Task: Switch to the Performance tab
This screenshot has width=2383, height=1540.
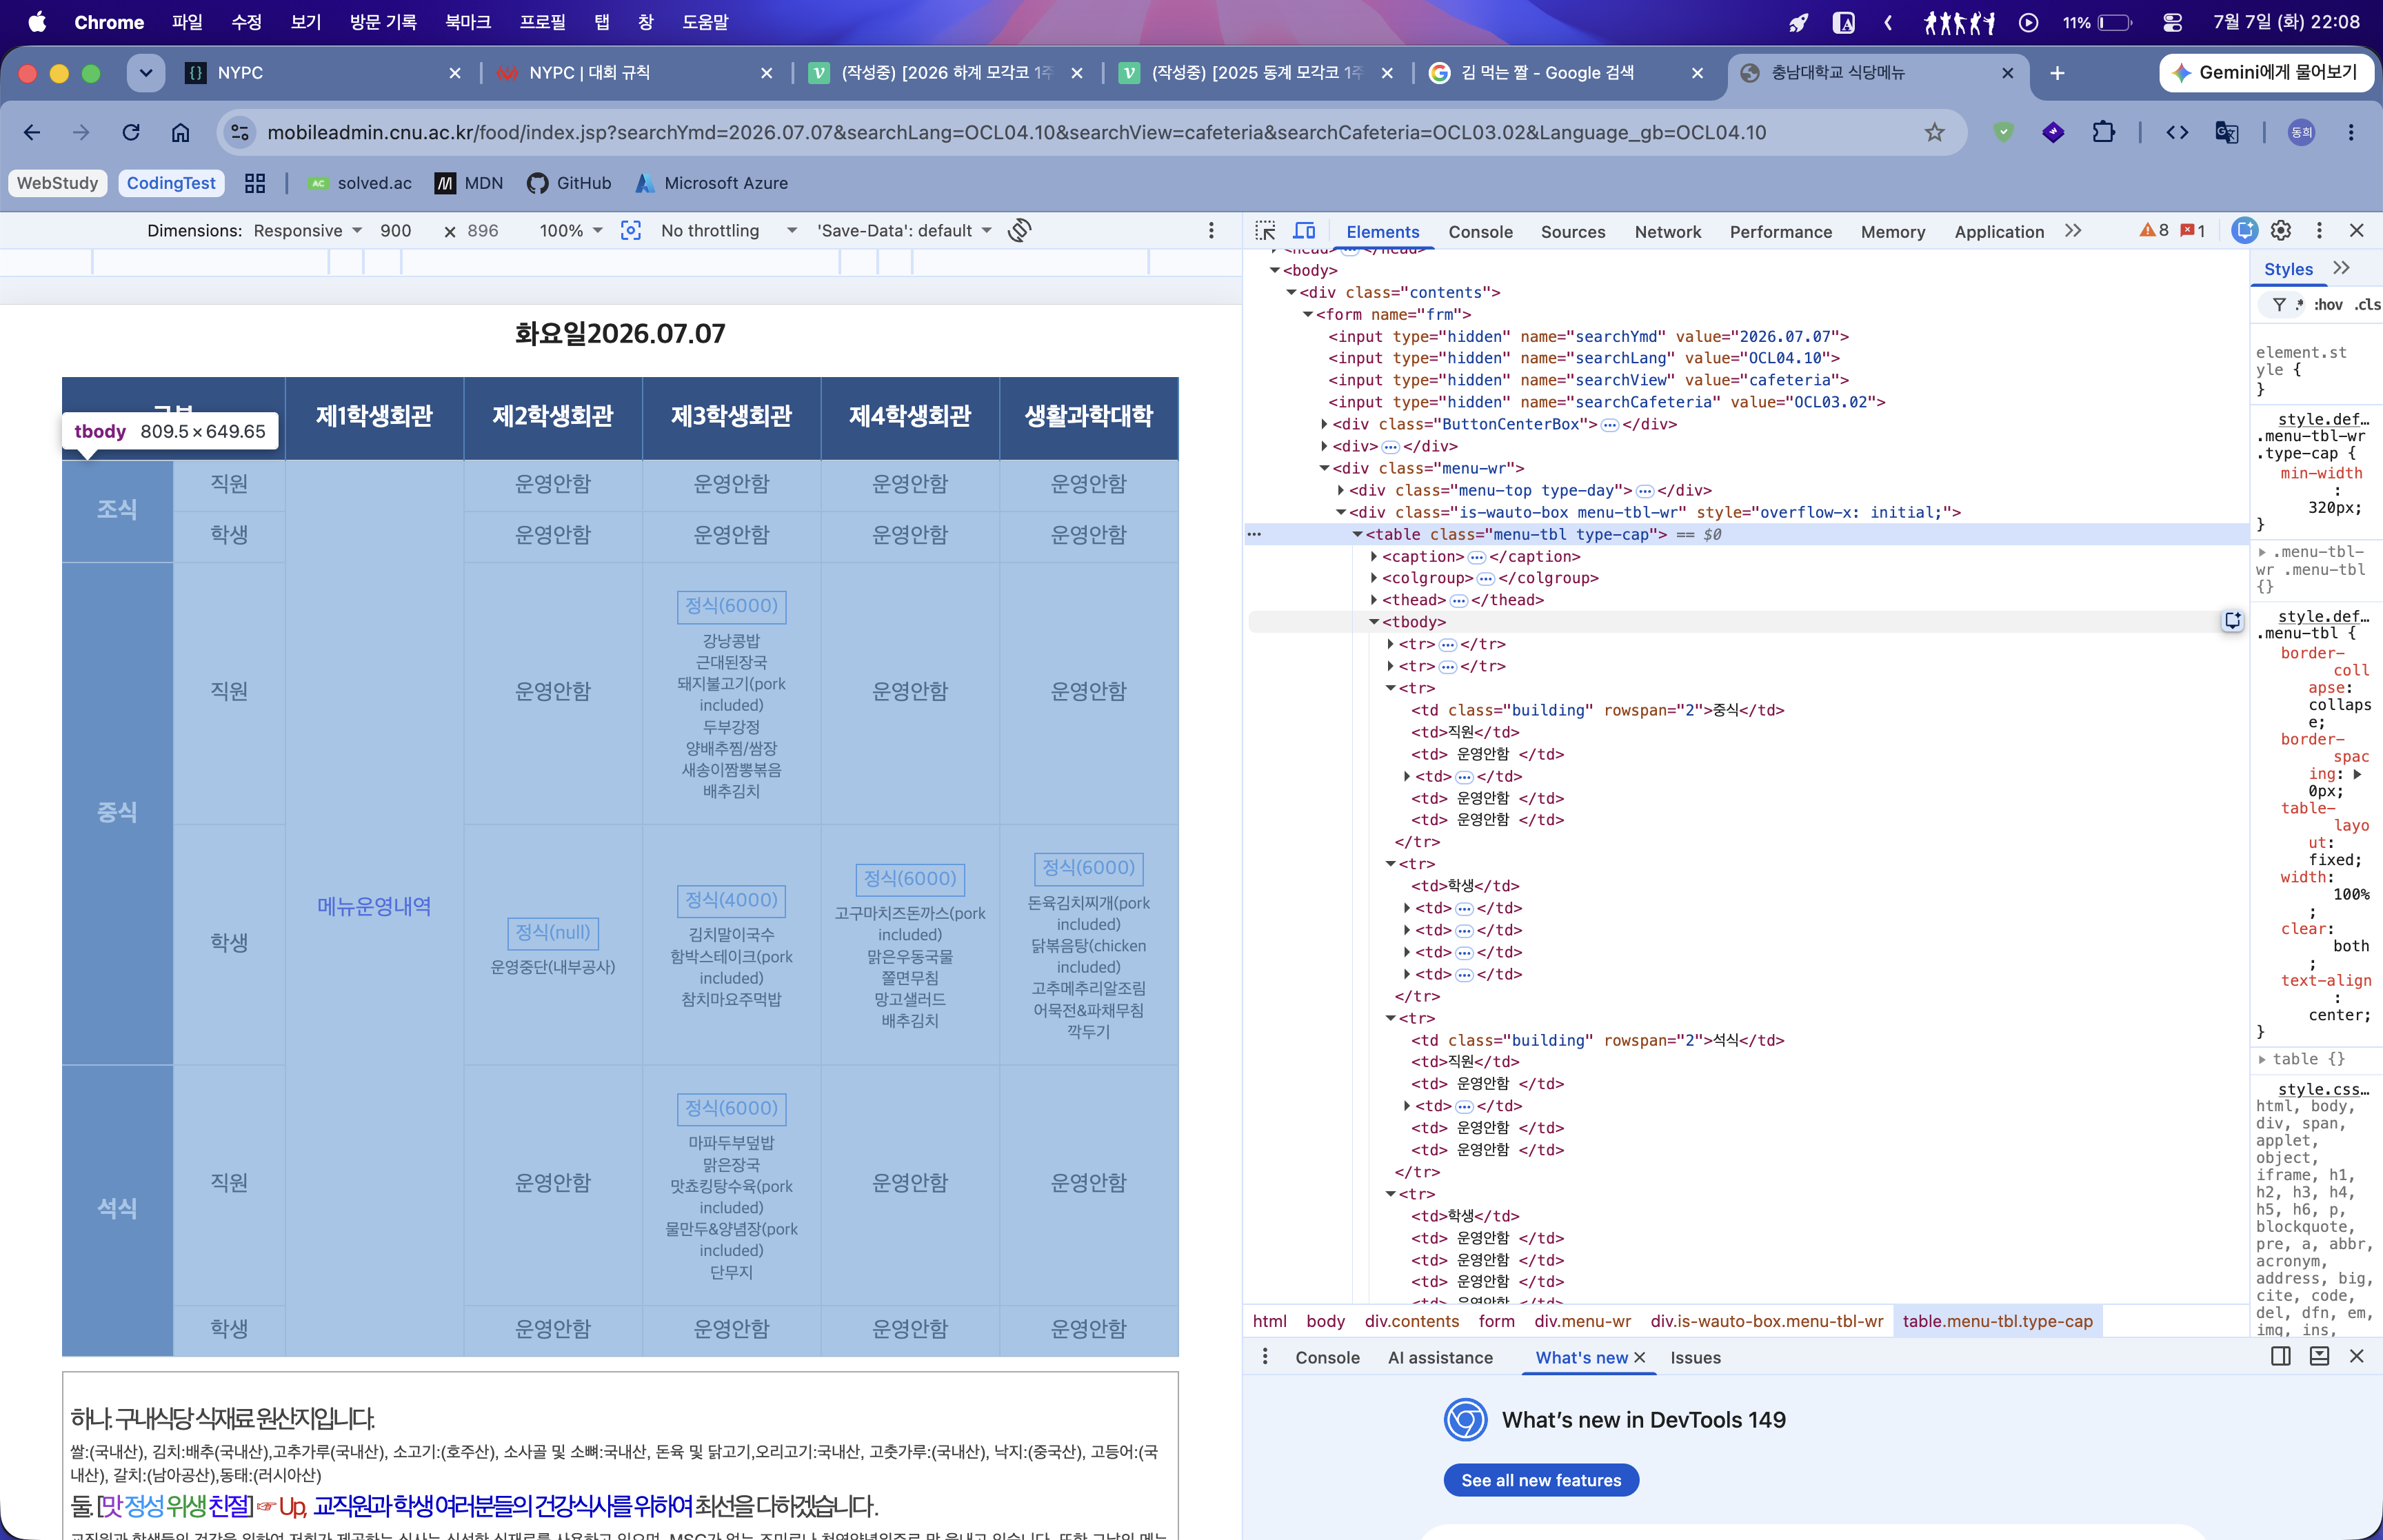Action: [x=1780, y=232]
